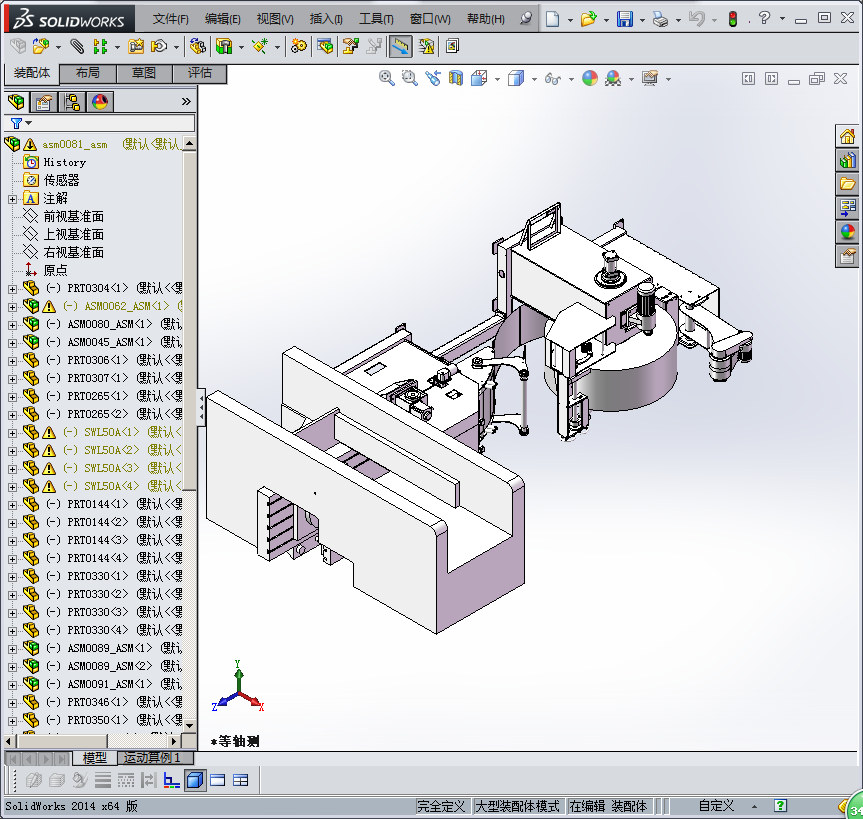
Task: Expand the PRT0304<1> tree node
Action: 12,288
